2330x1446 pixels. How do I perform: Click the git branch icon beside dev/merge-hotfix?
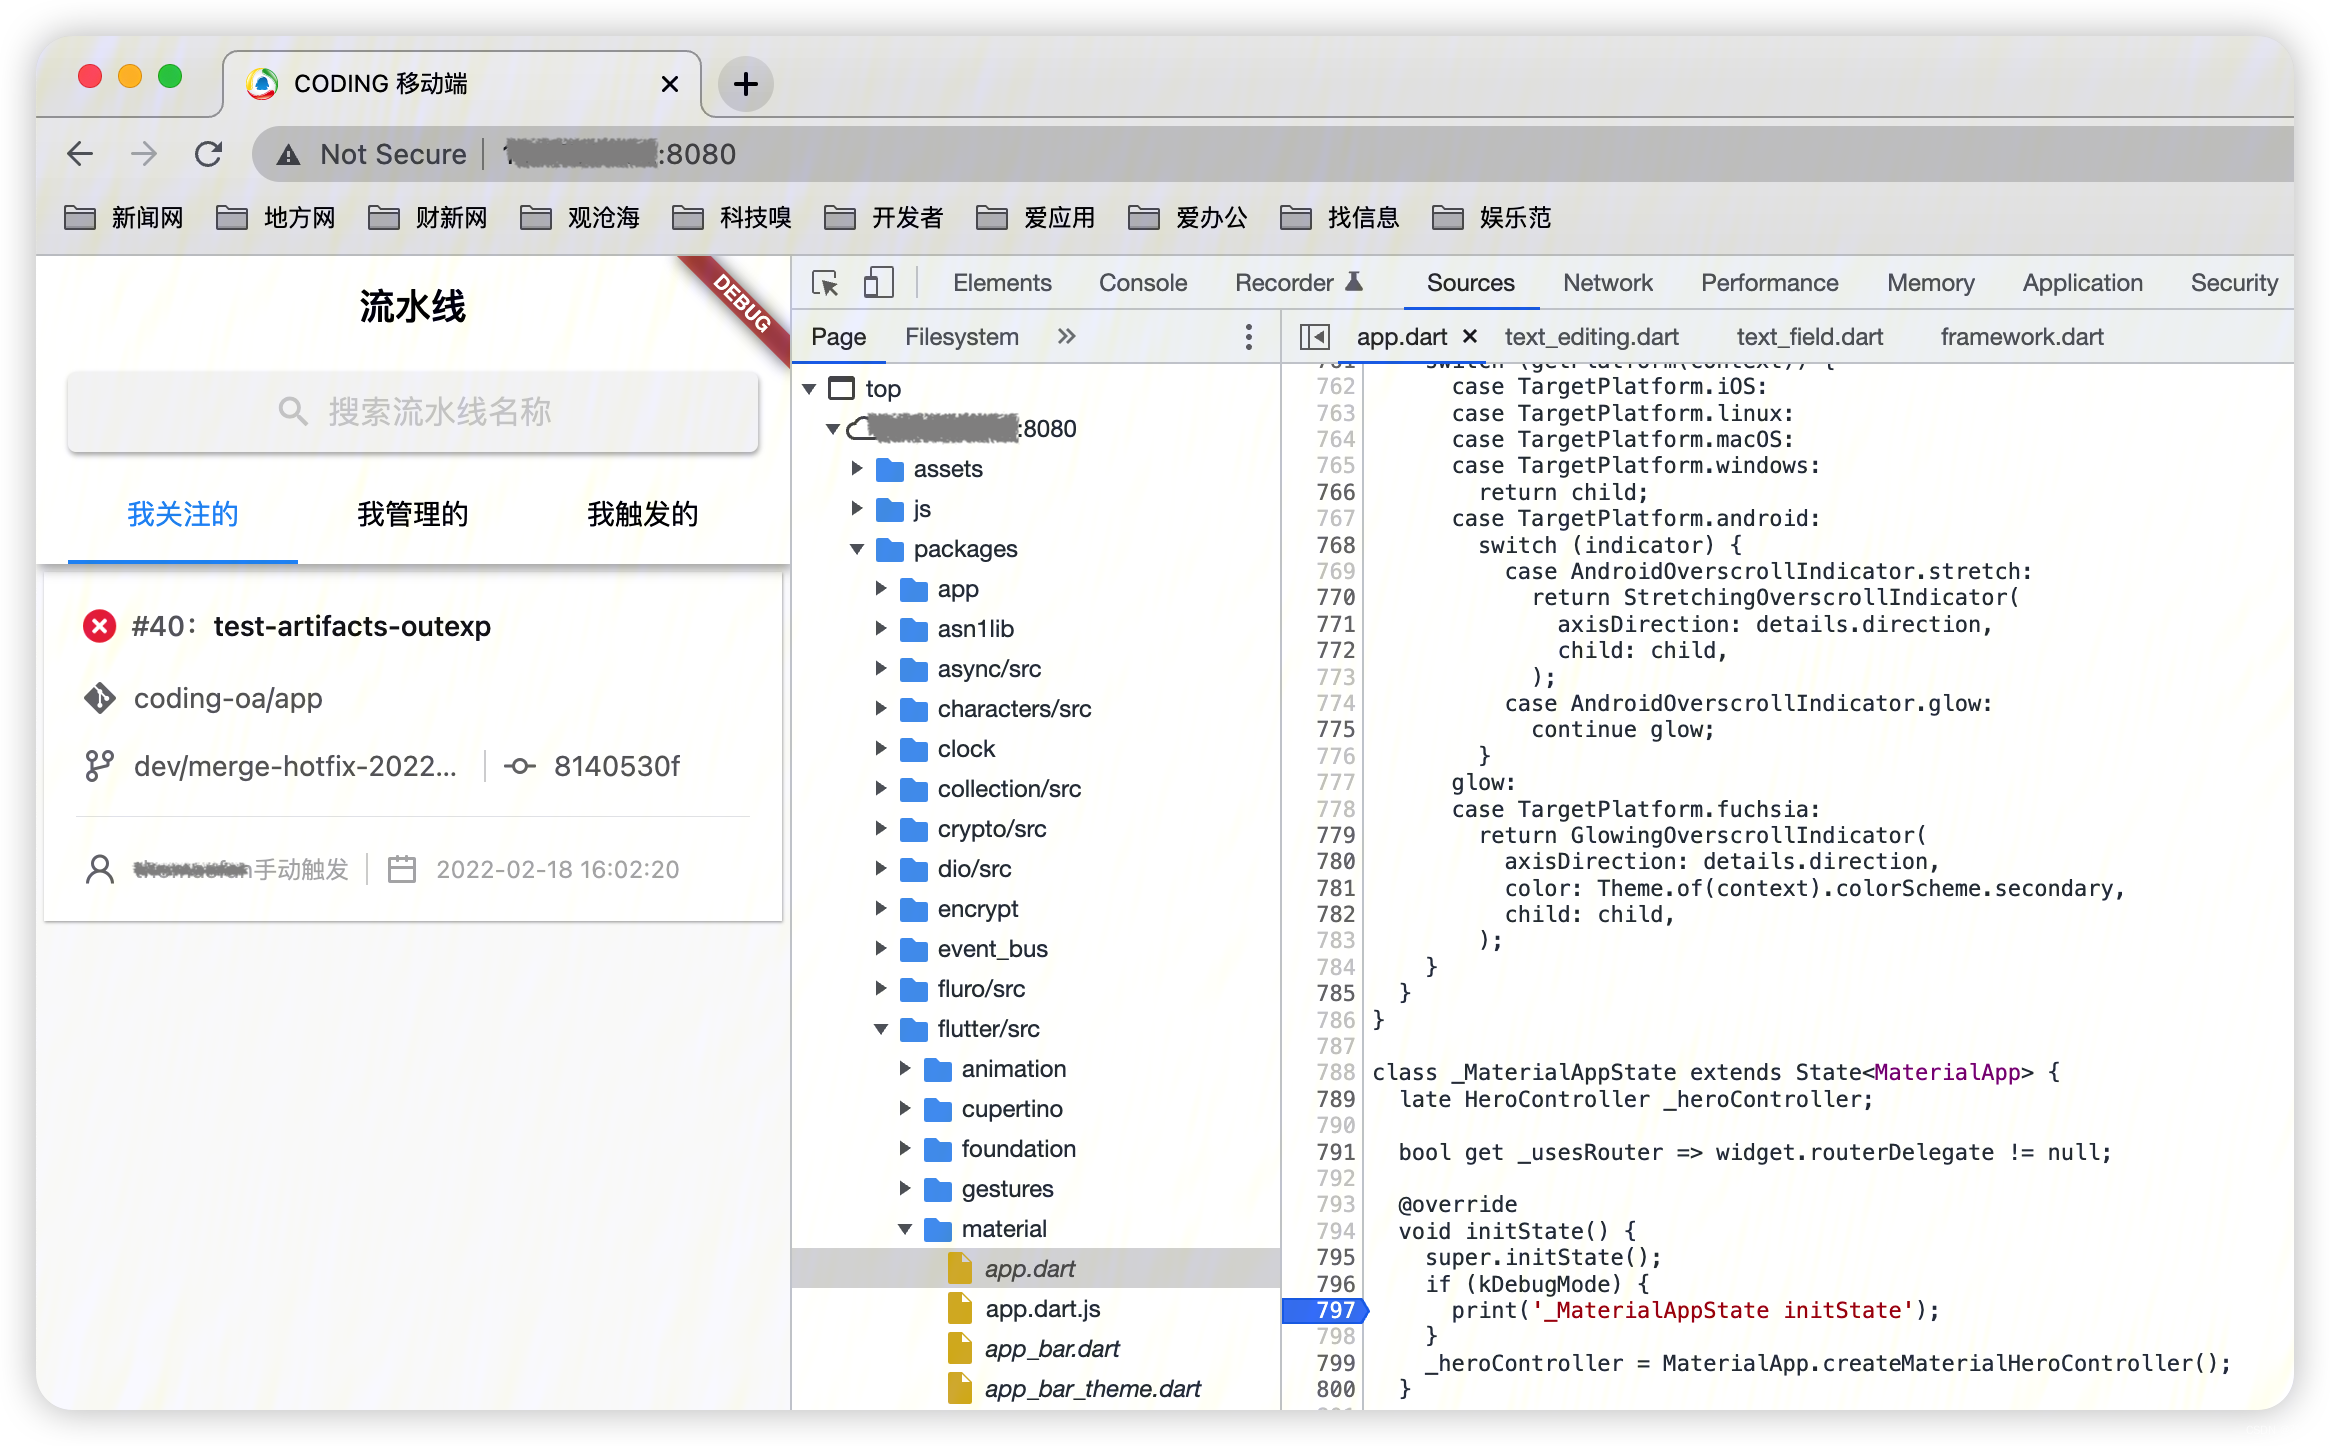click(99, 766)
